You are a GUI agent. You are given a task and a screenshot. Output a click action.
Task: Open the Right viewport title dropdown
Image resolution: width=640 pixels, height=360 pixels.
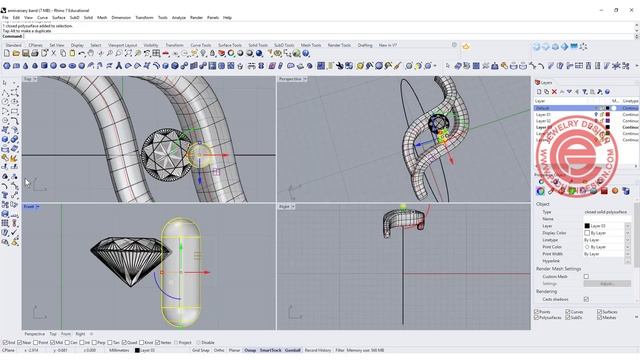[x=293, y=207]
